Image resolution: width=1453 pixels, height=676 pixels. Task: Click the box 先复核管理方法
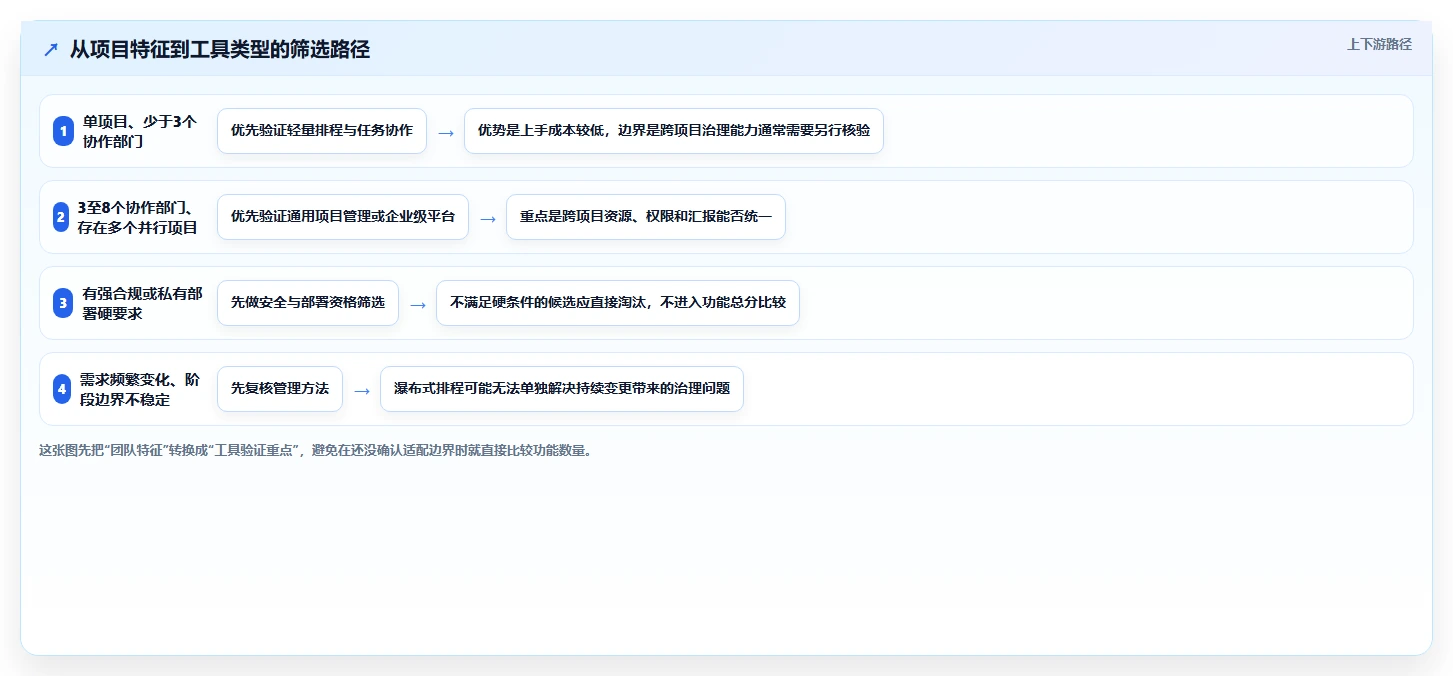pos(280,389)
